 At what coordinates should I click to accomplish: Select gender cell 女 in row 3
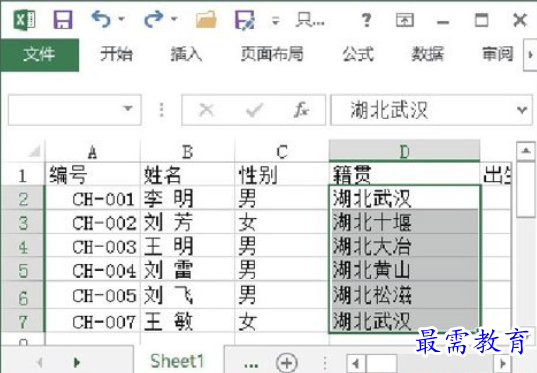pos(282,222)
